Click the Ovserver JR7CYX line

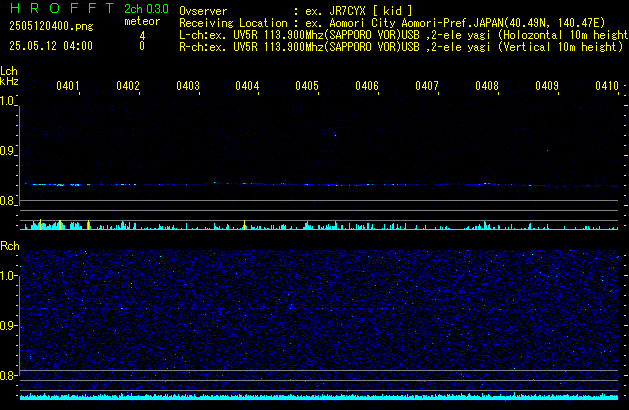click(296, 11)
